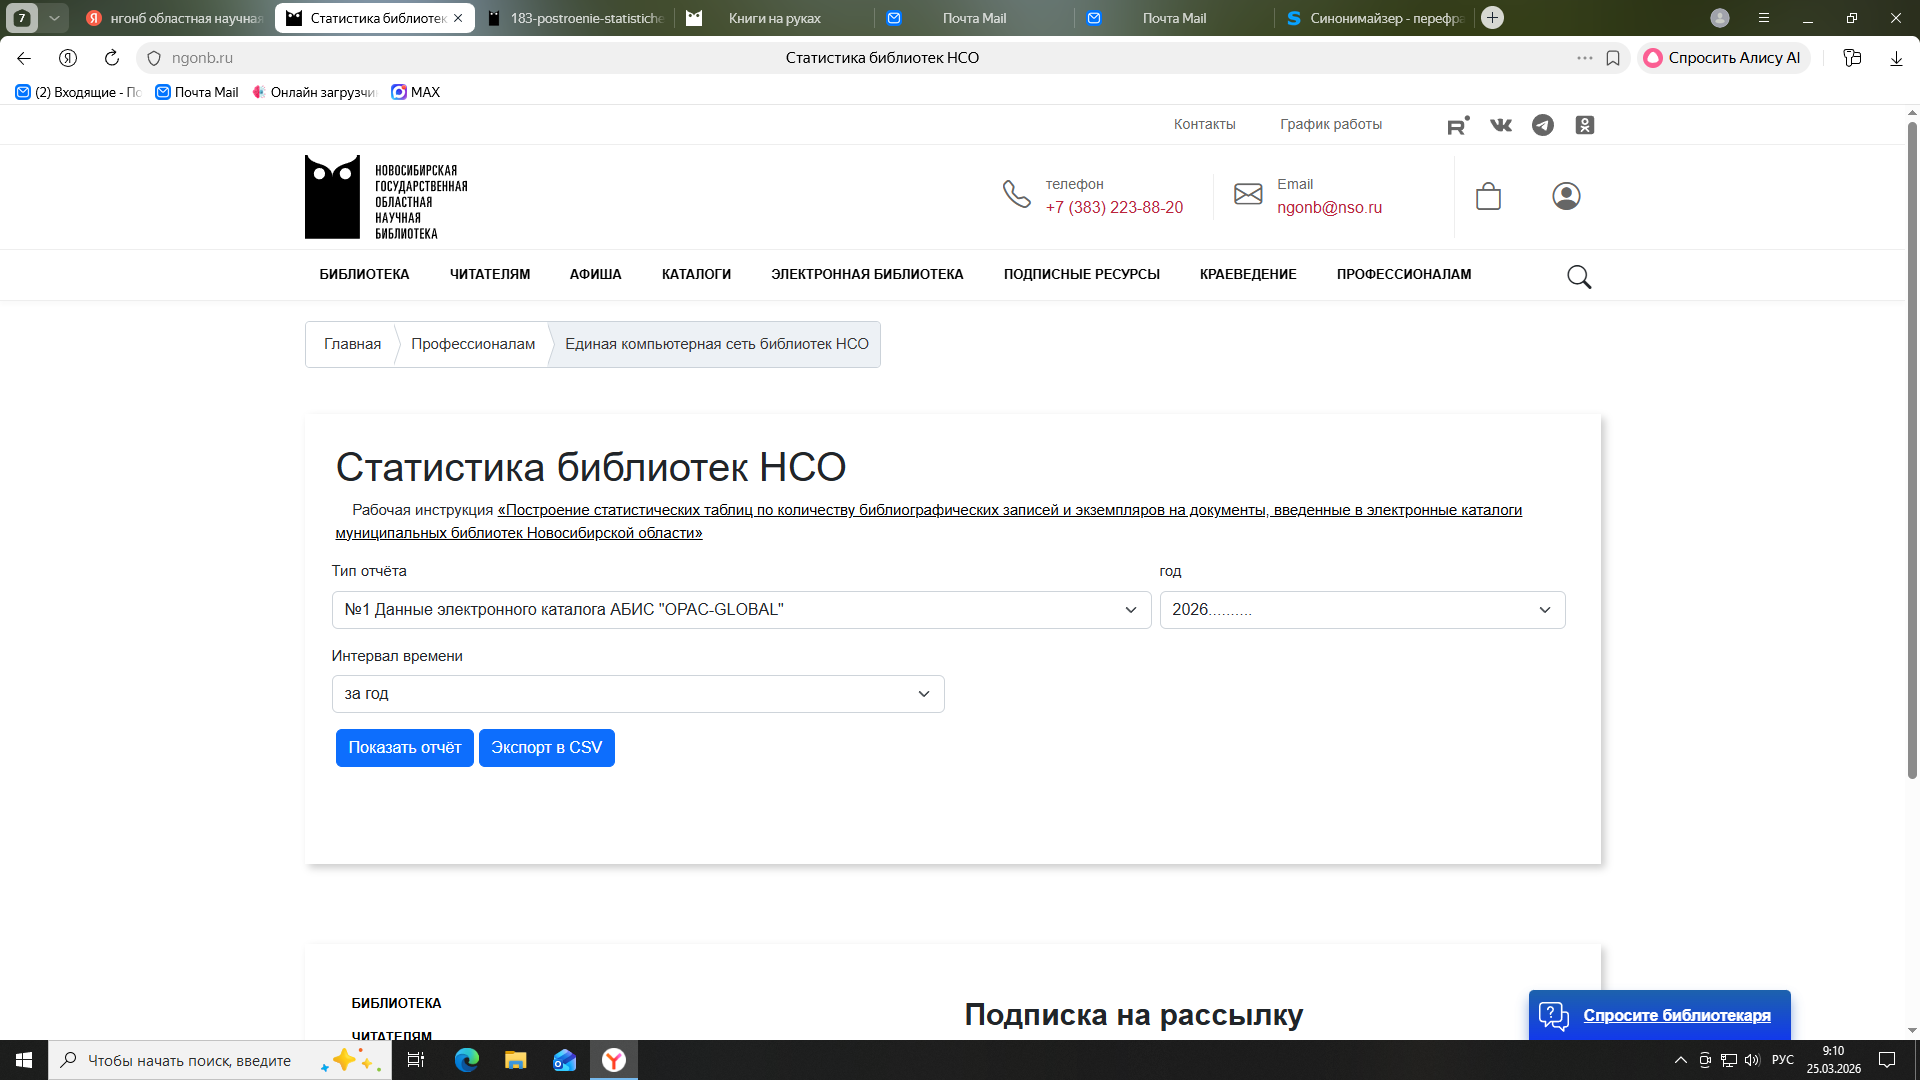Expand the Интервал времени dropdown
This screenshot has height=1080, width=1920.
point(638,694)
